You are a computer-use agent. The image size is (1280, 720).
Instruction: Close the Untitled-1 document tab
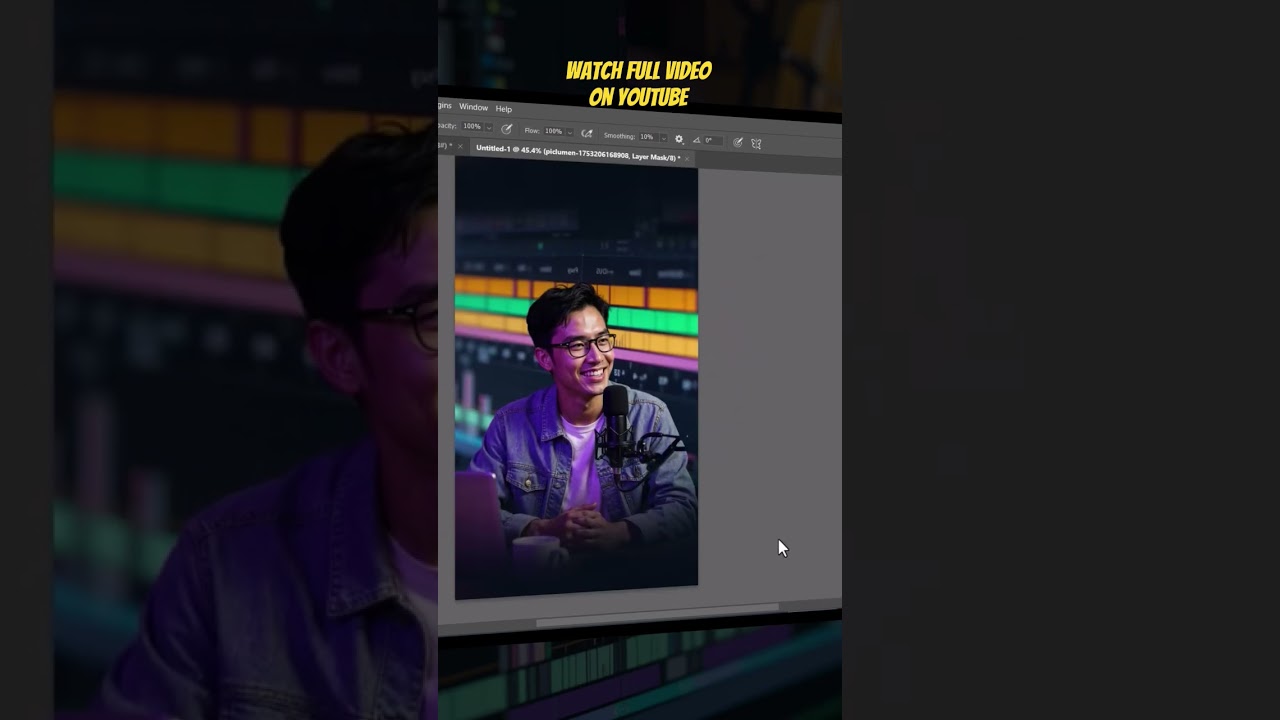(x=687, y=158)
